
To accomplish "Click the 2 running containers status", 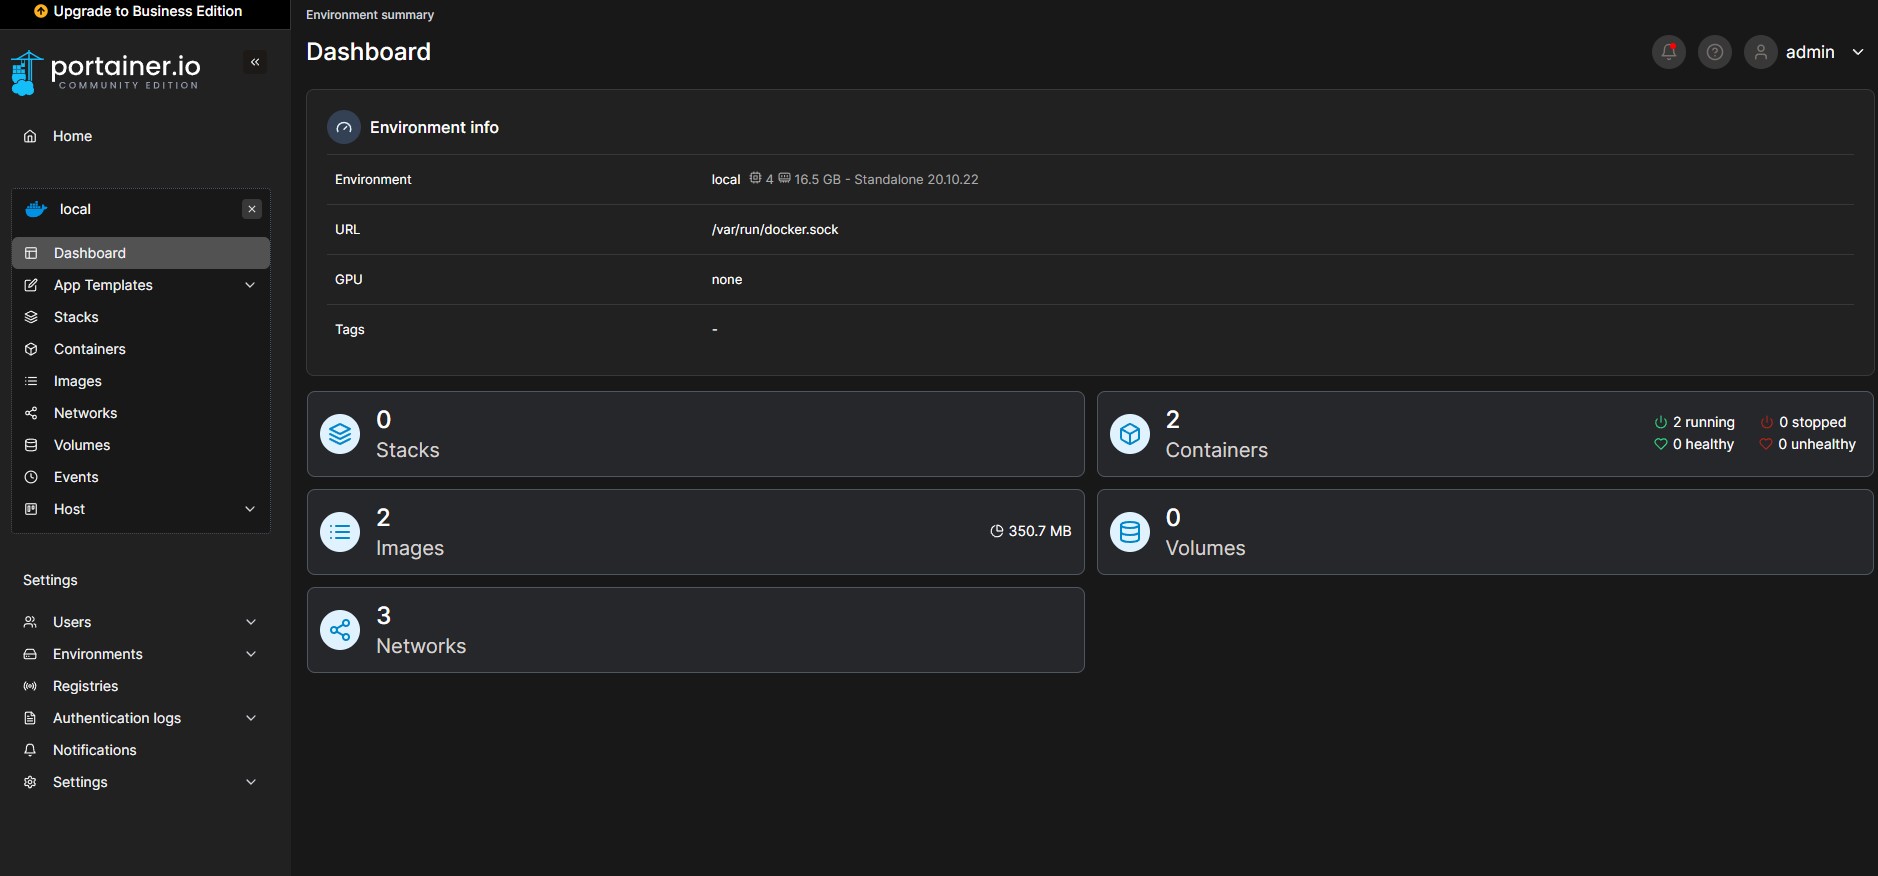I will [1695, 422].
